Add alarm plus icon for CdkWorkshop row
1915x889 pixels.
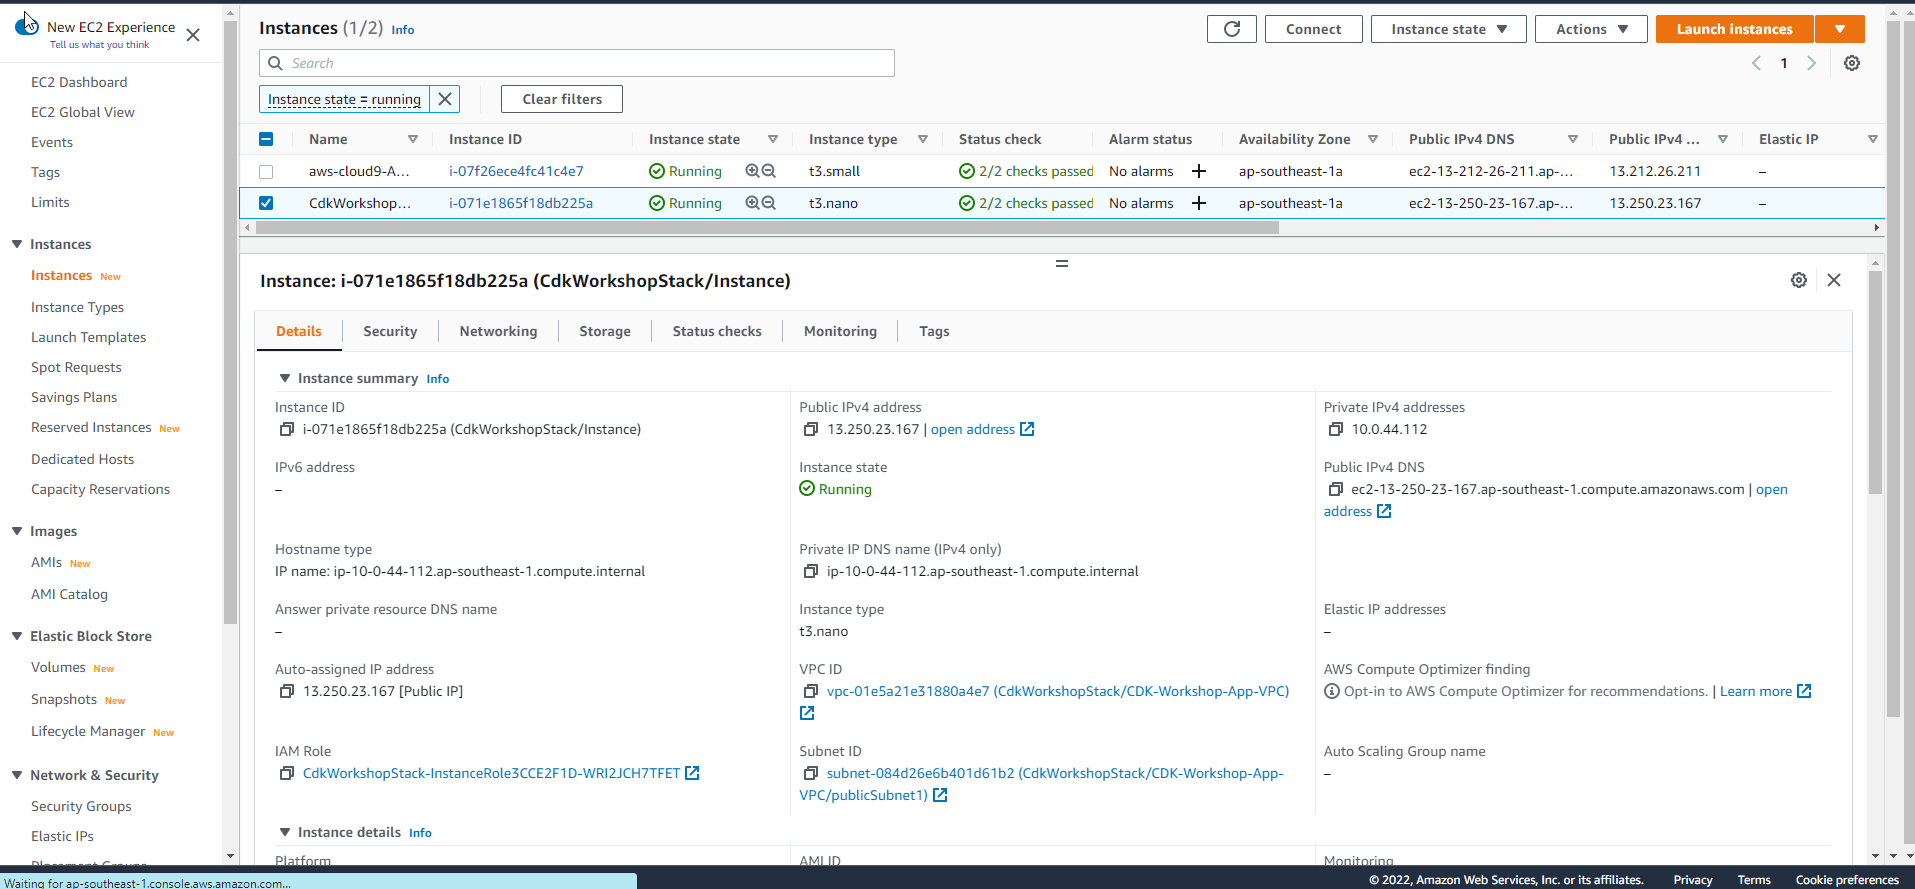pyautogui.click(x=1199, y=203)
